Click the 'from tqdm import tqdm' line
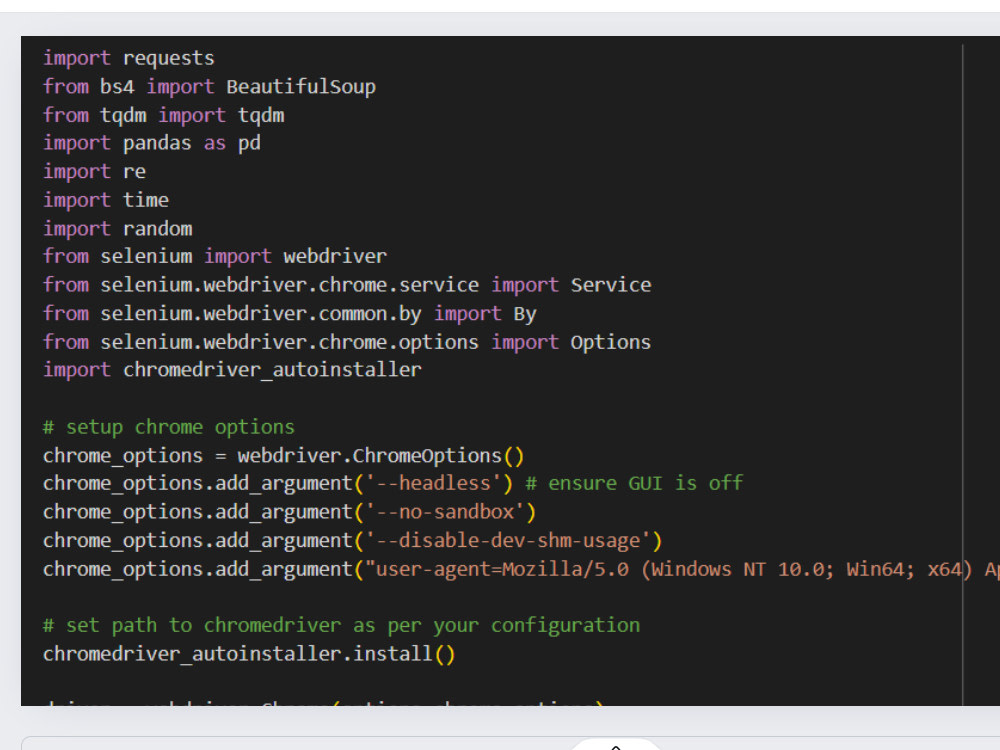This screenshot has width=1000, height=750. pos(164,115)
